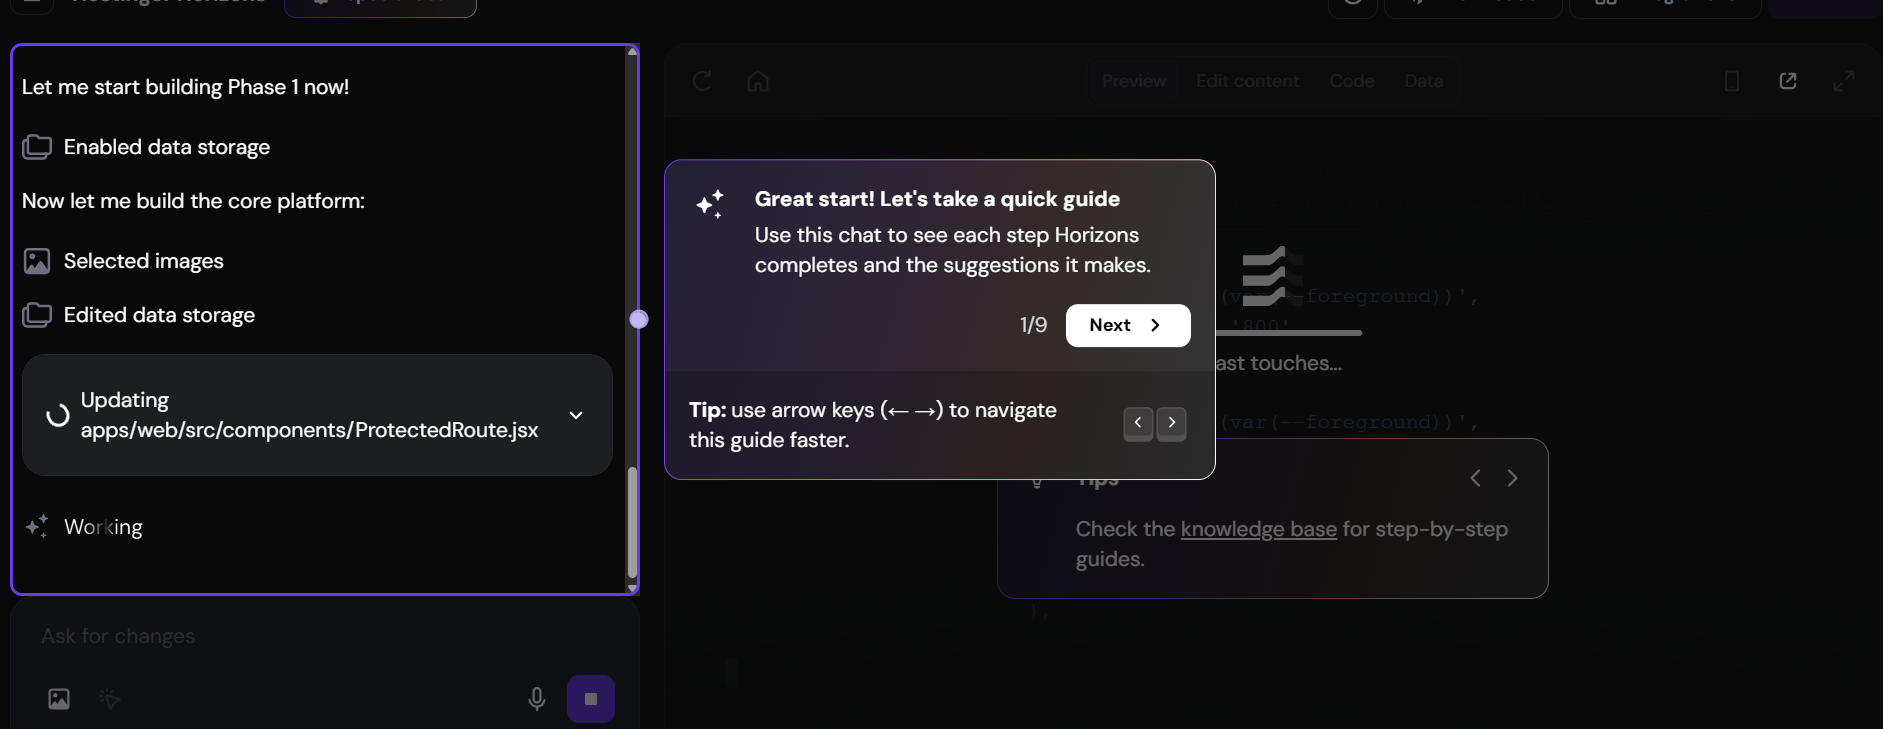
Task: Click the fullscreen expand arrows icon
Action: 1843,81
